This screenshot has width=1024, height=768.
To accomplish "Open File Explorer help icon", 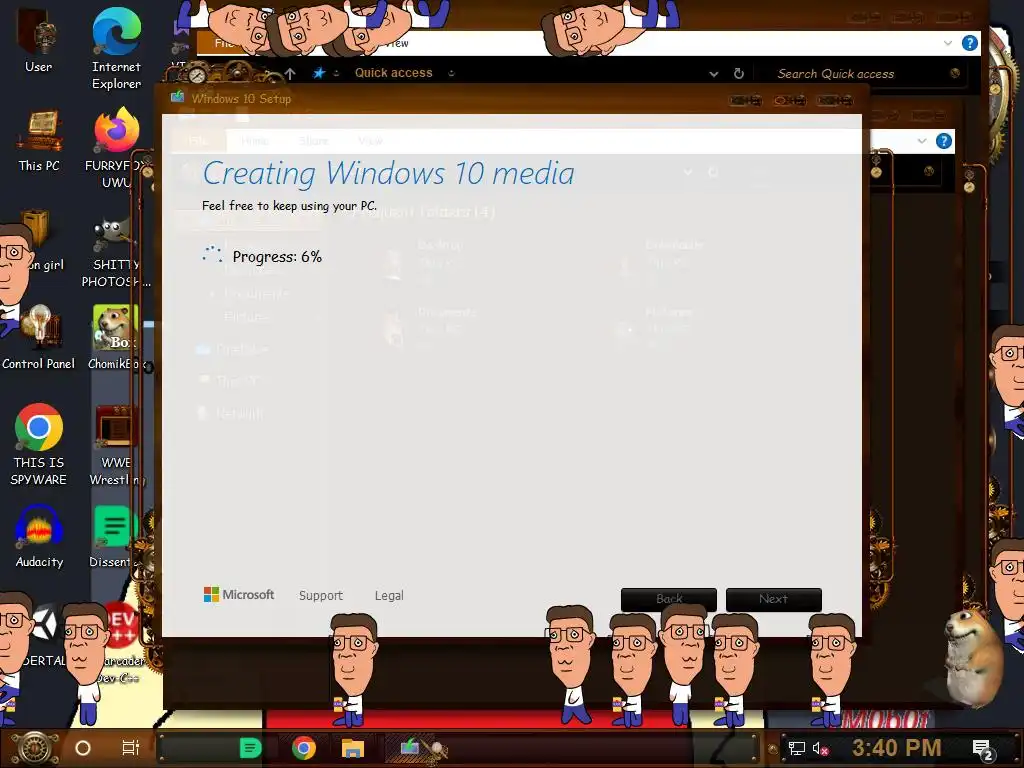I will [970, 44].
